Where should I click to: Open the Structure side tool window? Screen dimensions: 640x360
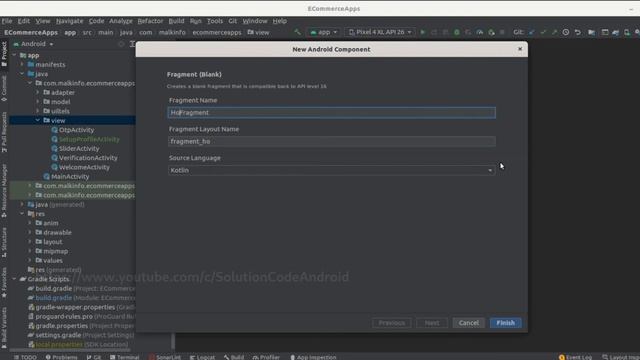coord(4,242)
